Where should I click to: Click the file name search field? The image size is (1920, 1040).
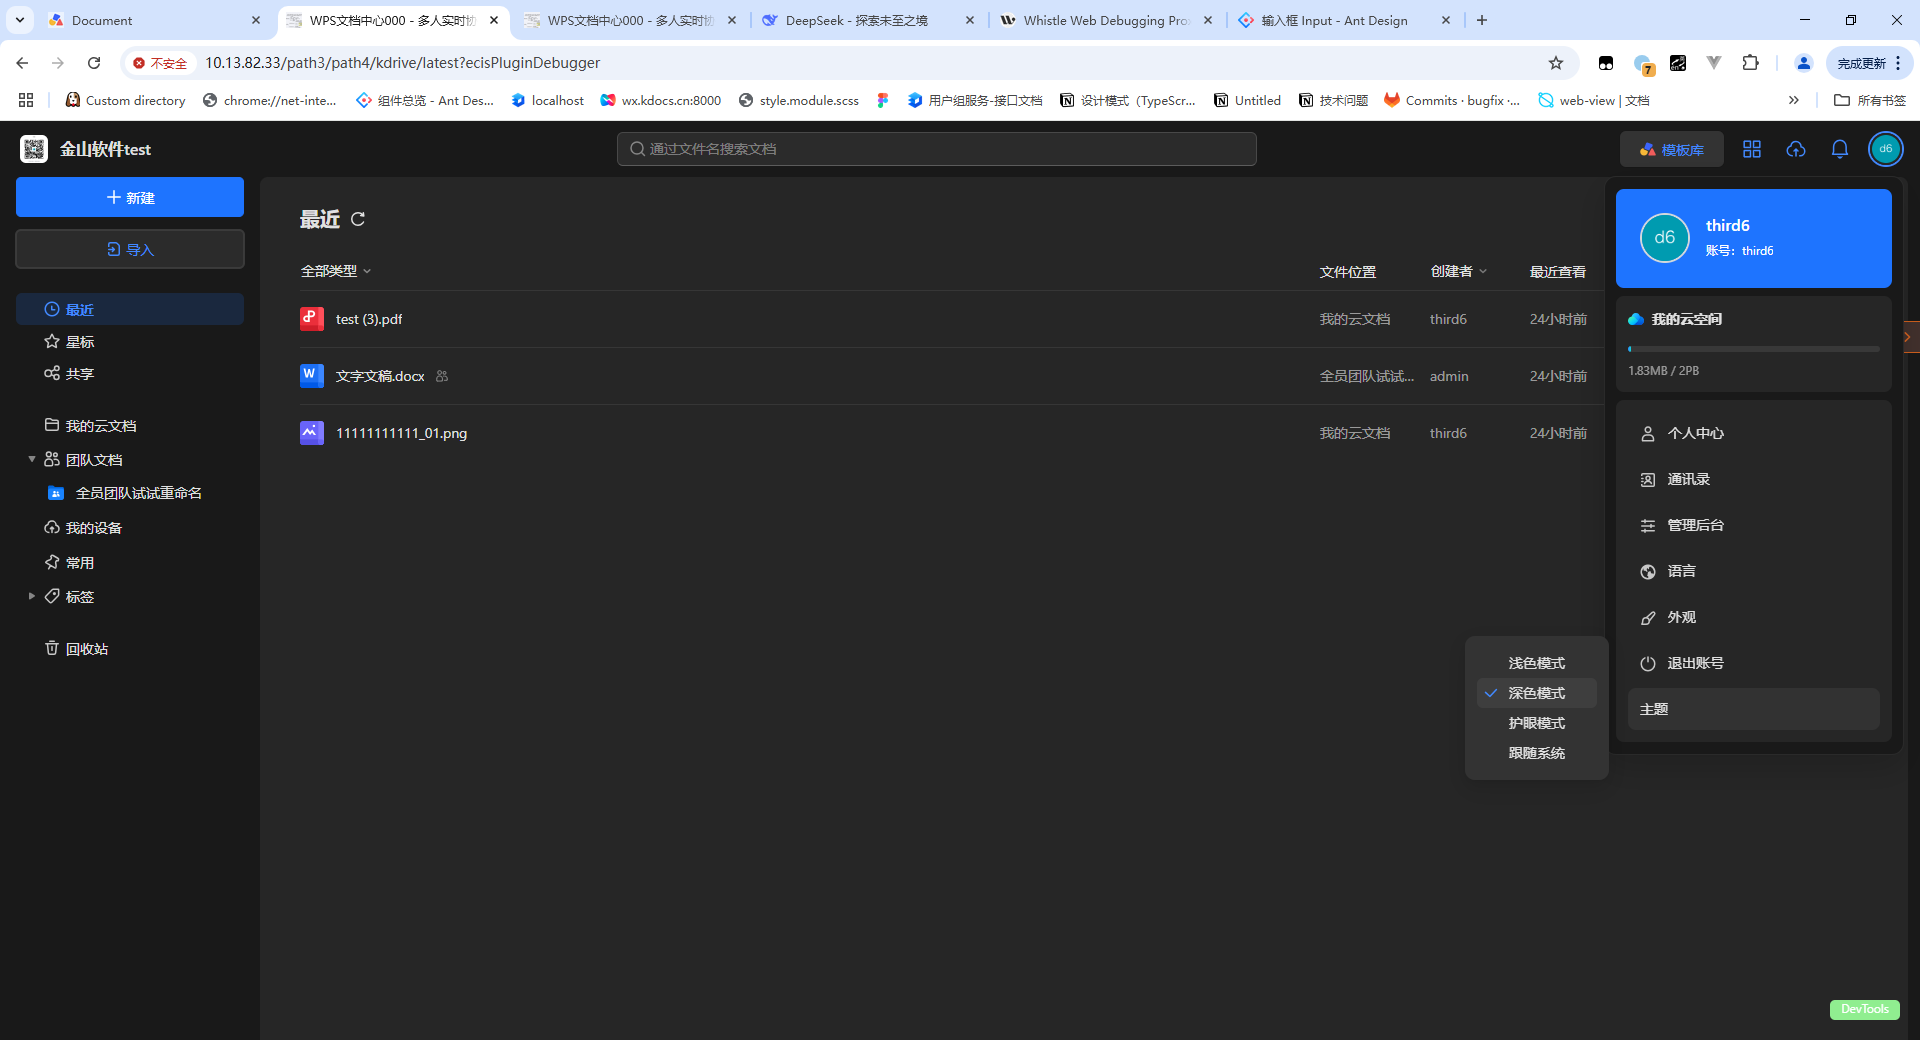937,149
